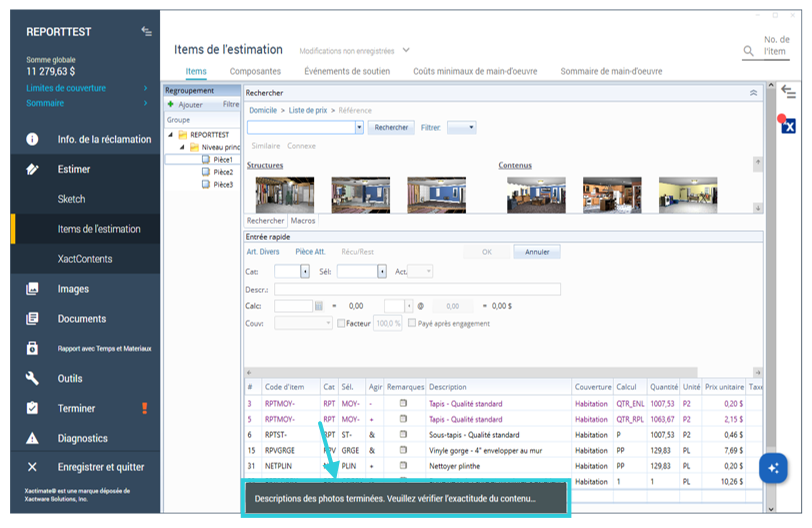Switch to the Composantes tab

point(255,71)
